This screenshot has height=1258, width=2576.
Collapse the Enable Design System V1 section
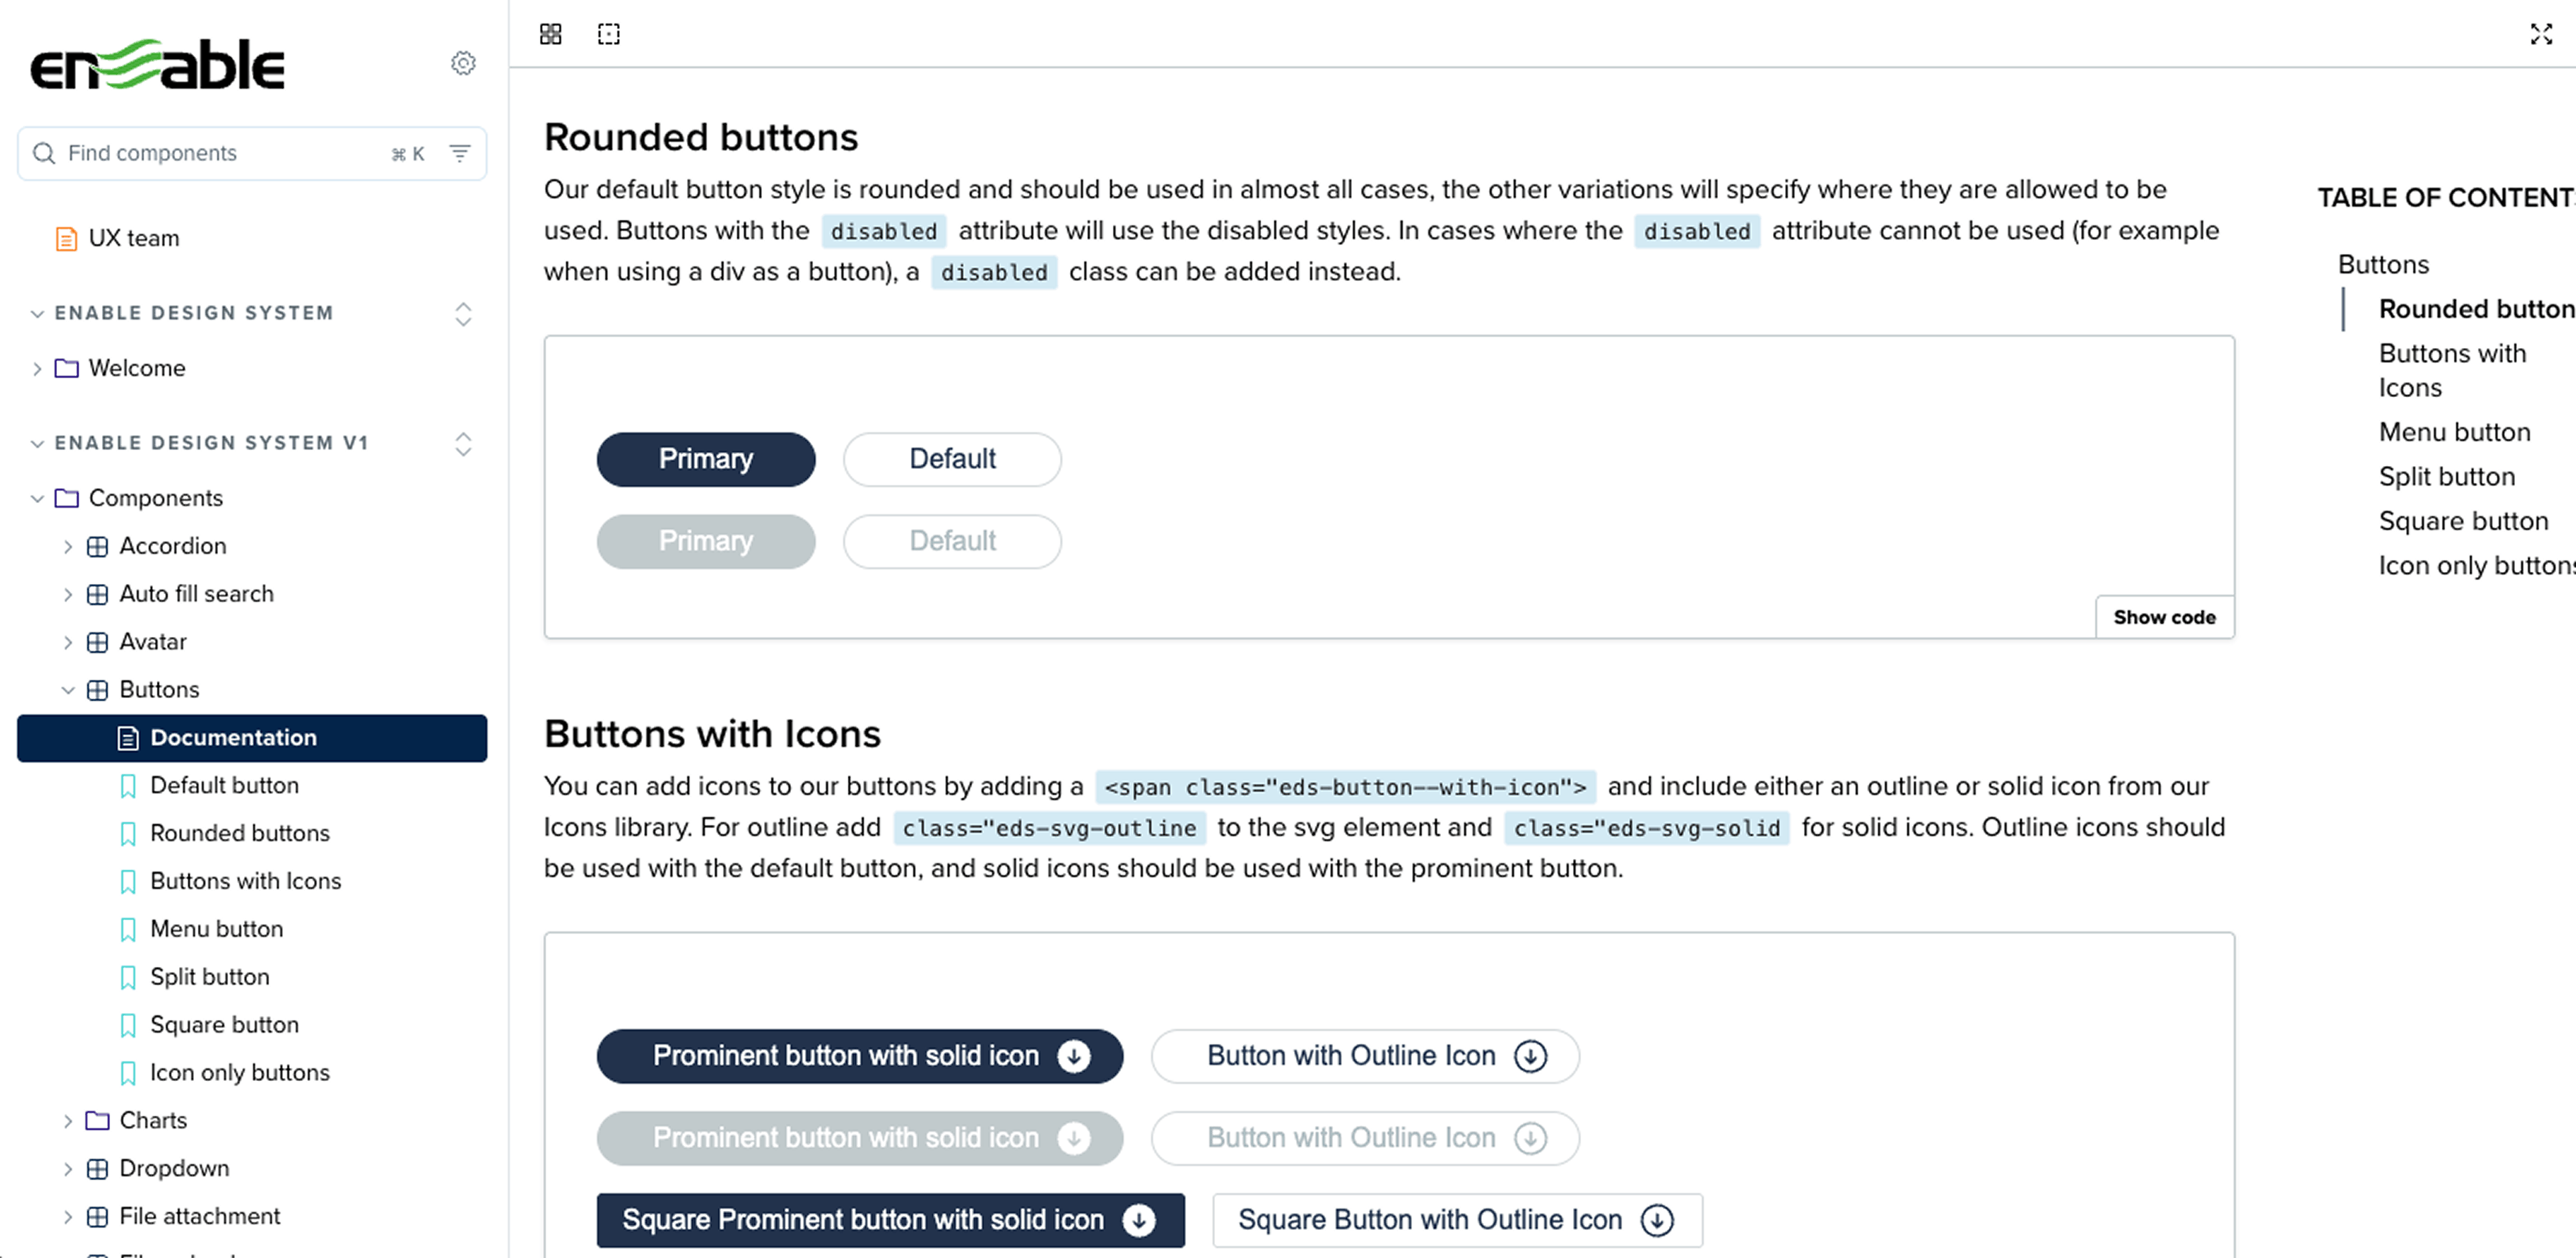(37, 443)
